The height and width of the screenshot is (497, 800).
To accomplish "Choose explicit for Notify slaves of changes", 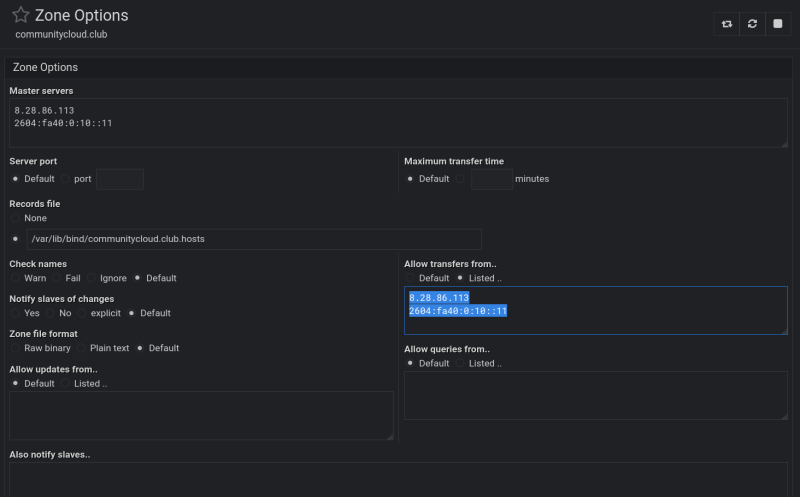I will [82, 313].
